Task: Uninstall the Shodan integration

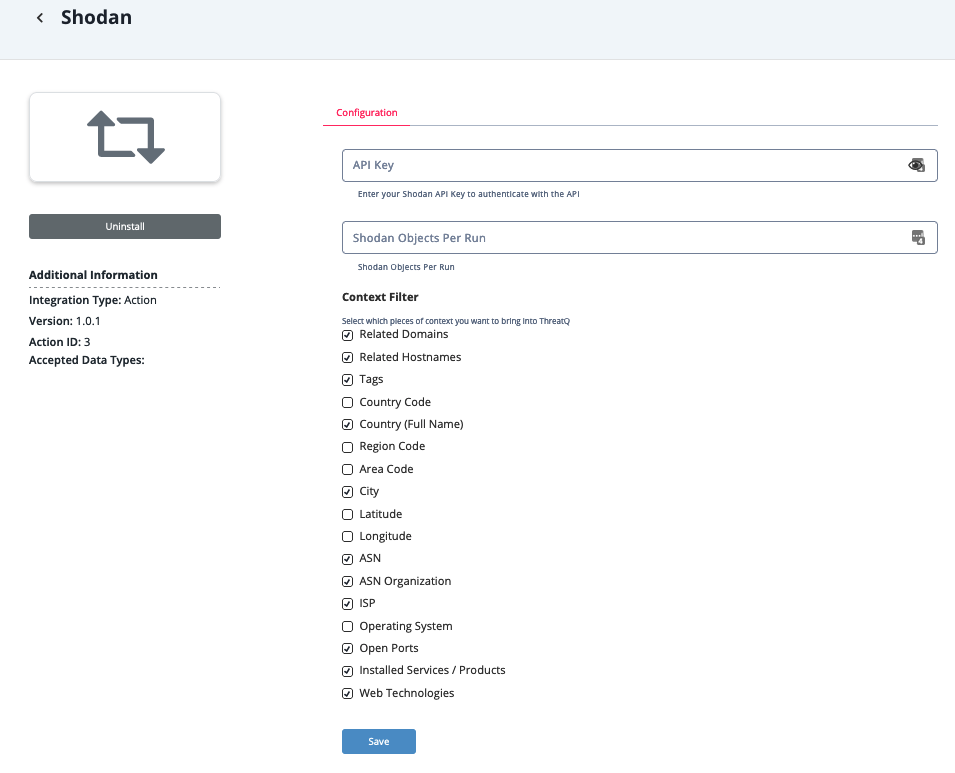Action: click(125, 227)
